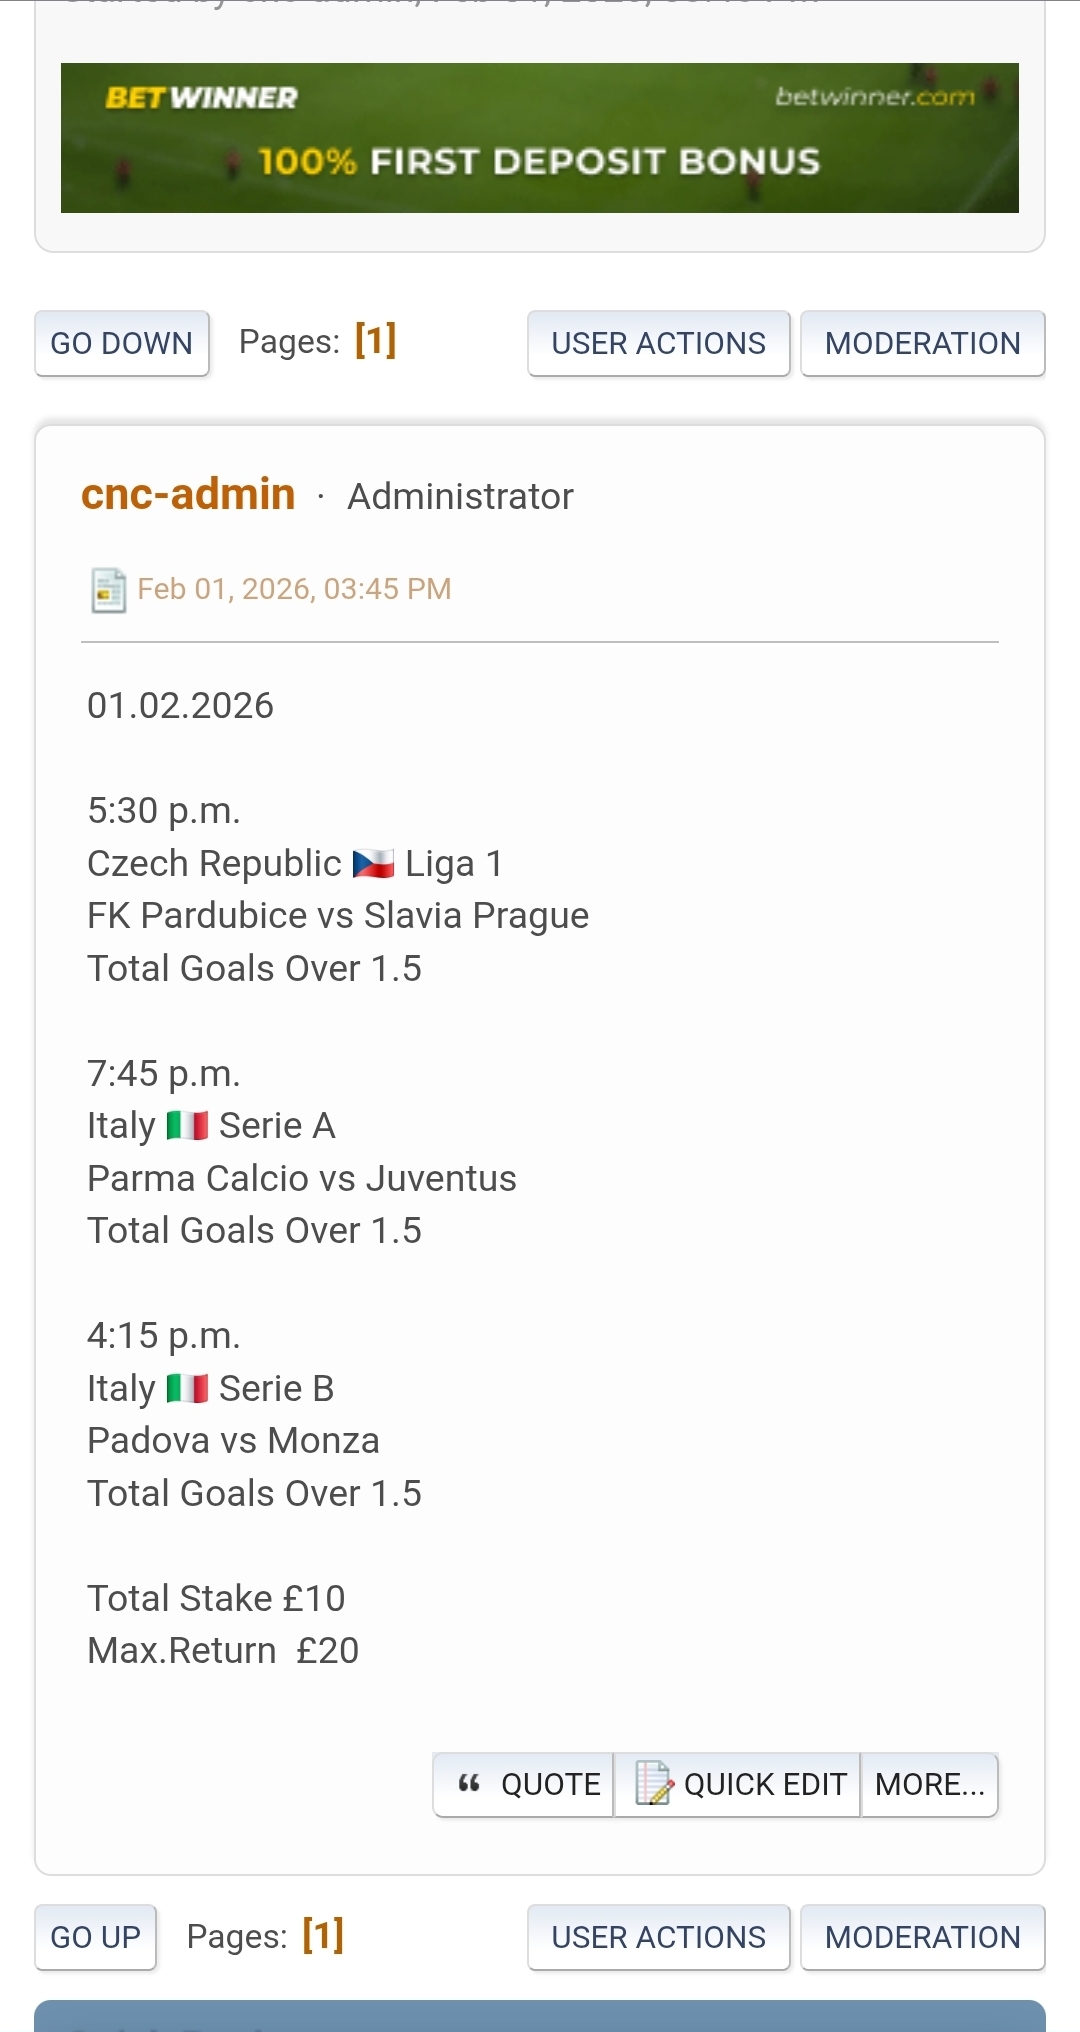Screen dimensions: 1080x2032
Task: Click the Feb 01, 2026 post timestamp link
Action: pyautogui.click(x=294, y=589)
